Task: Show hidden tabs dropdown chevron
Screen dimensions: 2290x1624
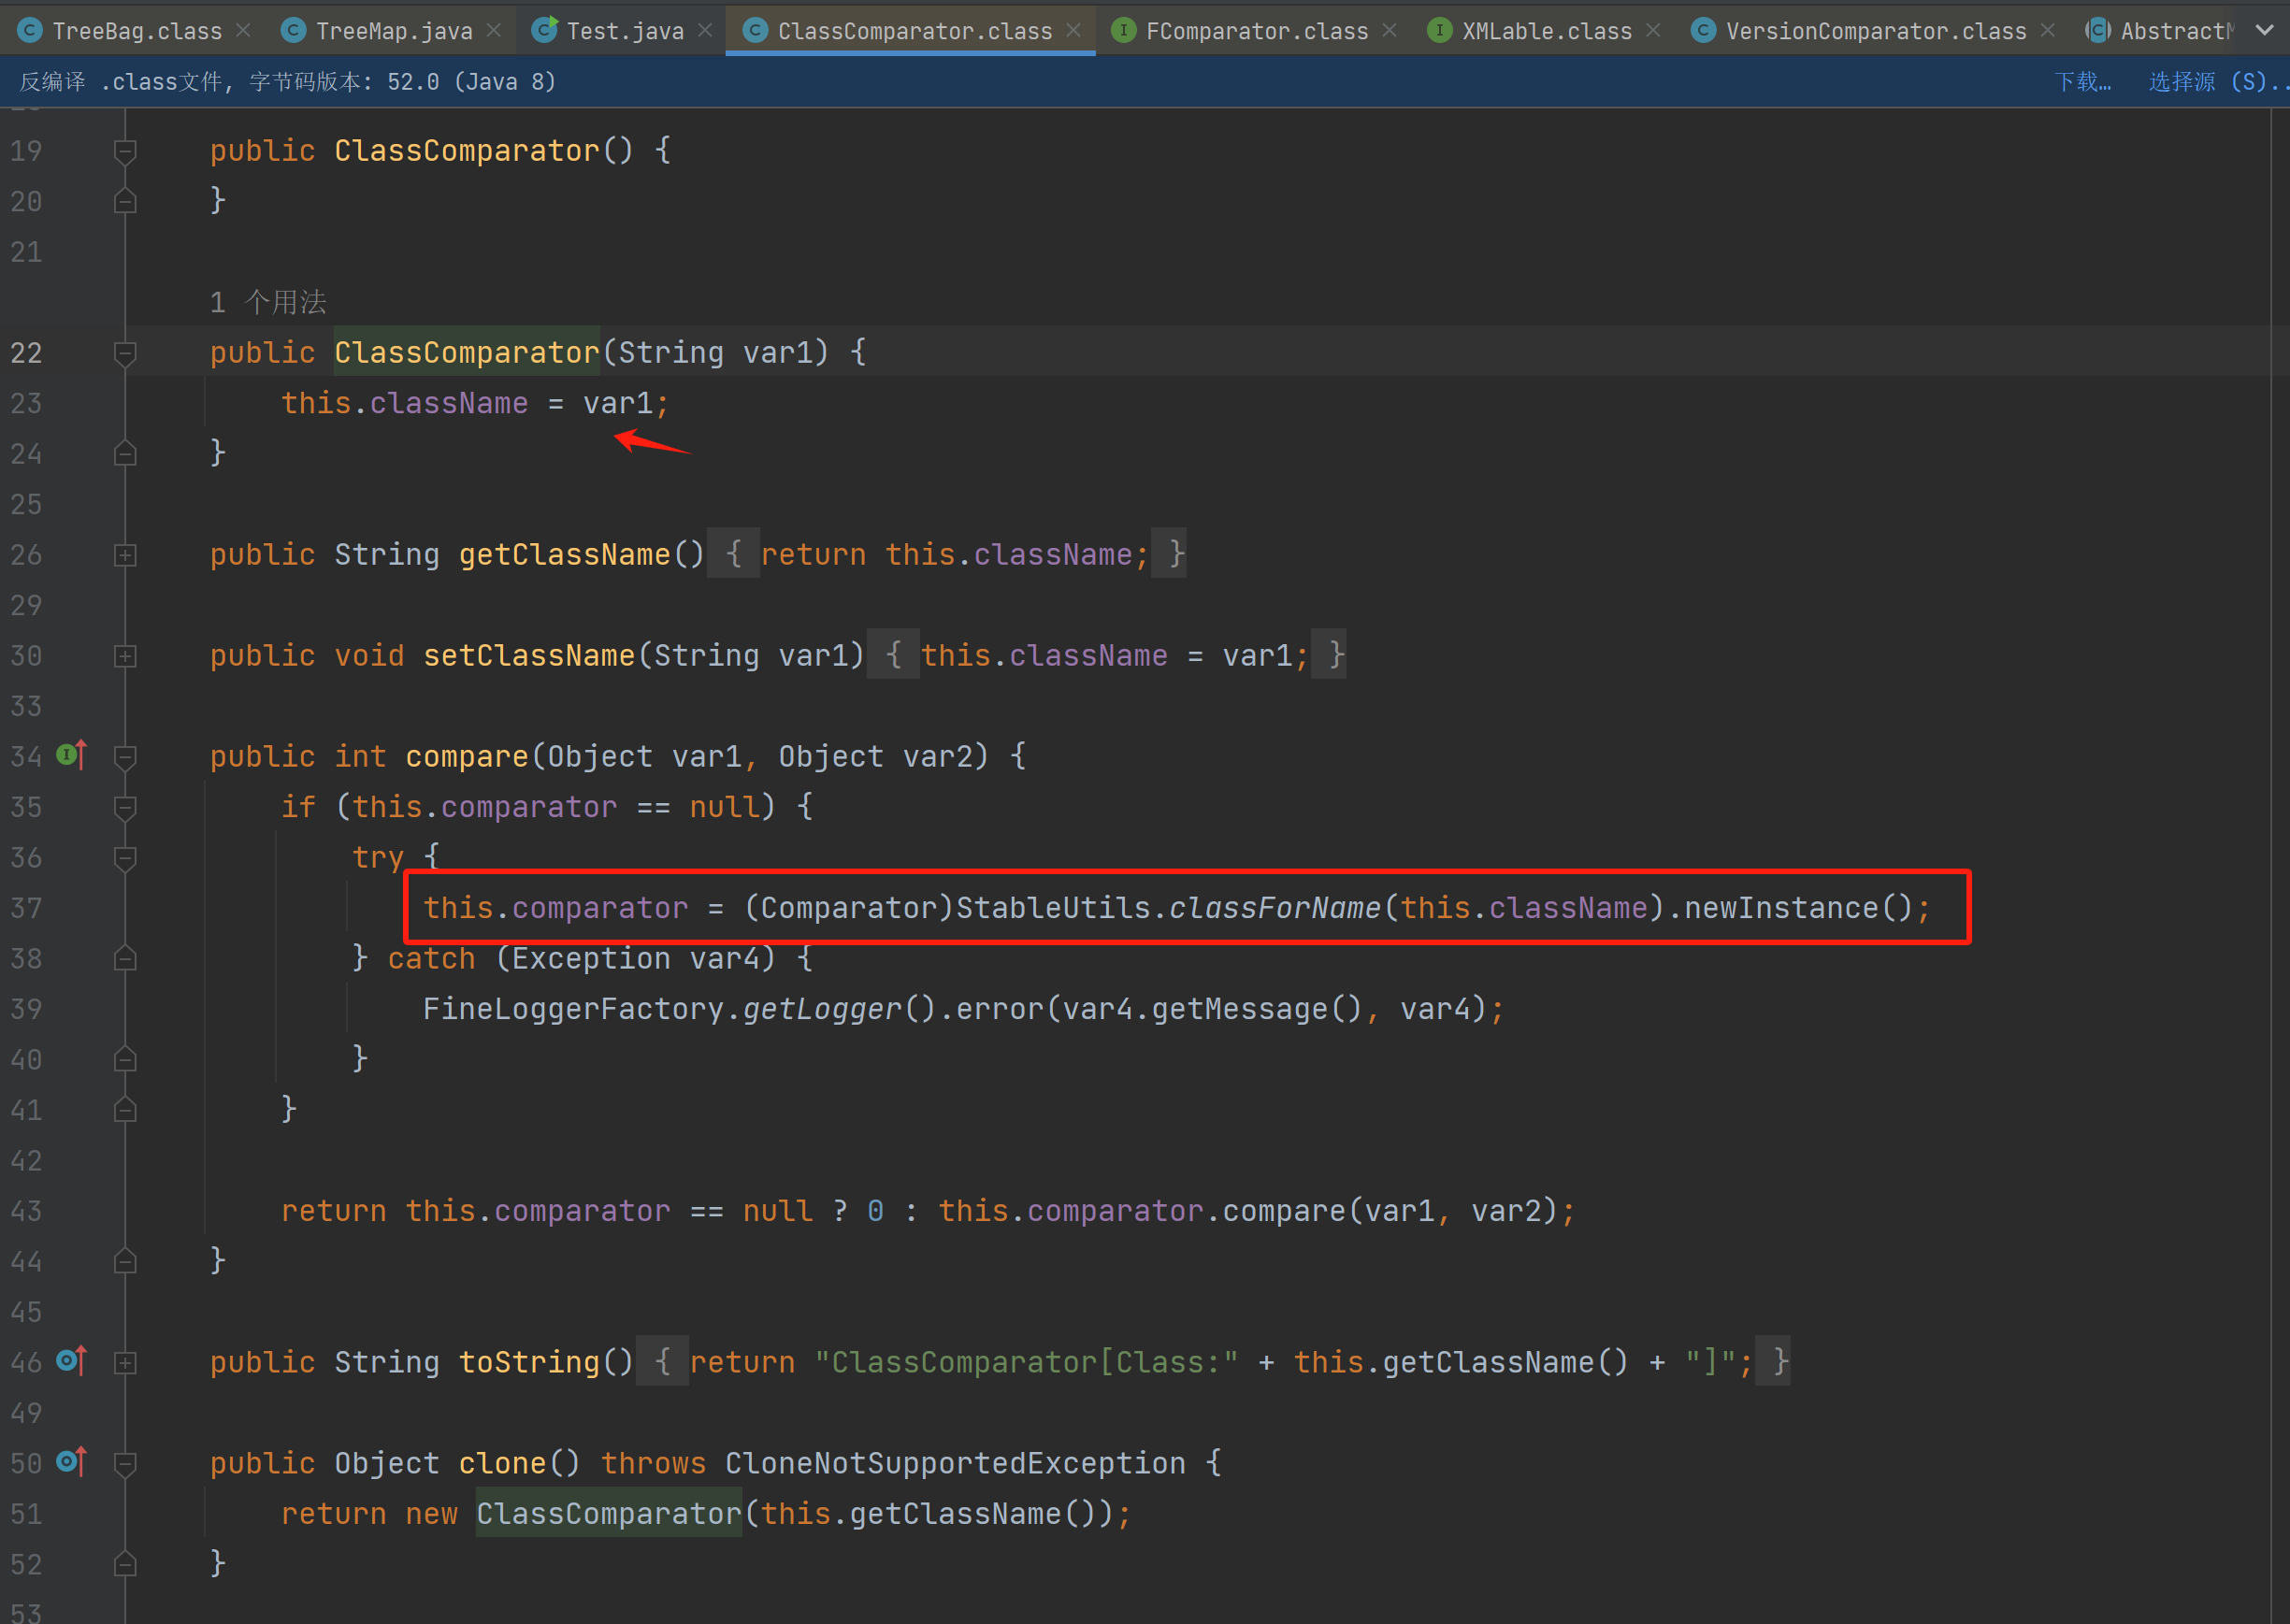Action: [x=2264, y=31]
